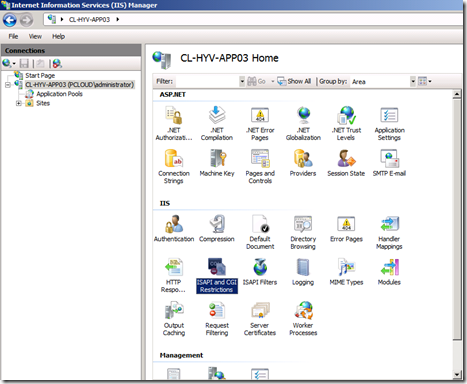Click the Filter text field

(x=207, y=81)
